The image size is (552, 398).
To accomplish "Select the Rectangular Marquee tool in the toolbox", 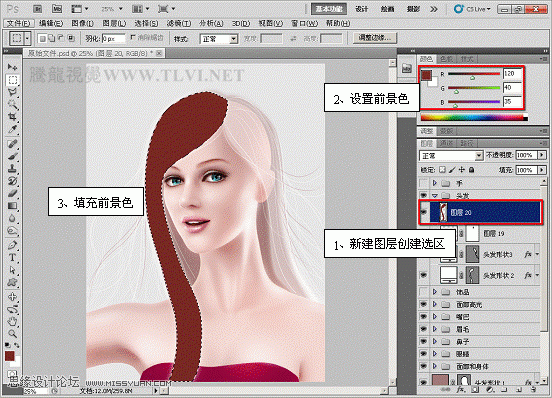I will coord(13,80).
